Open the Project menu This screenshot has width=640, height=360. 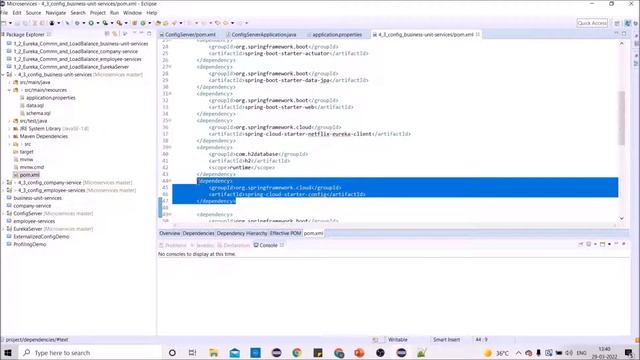click(x=98, y=13)
